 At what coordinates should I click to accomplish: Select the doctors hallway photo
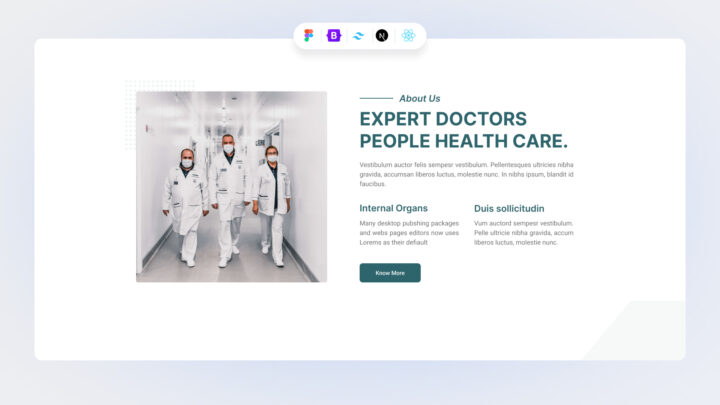pos(231,186)
